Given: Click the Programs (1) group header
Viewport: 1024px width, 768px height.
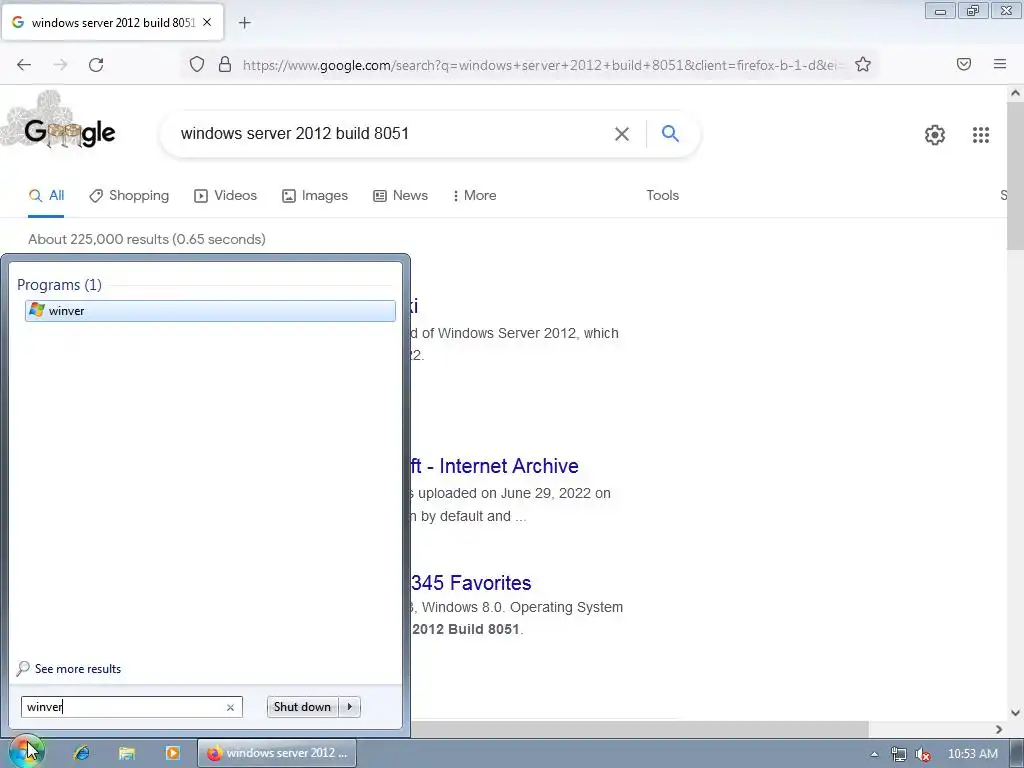Looking at the screenshot, I should click(x=59, y=285).
